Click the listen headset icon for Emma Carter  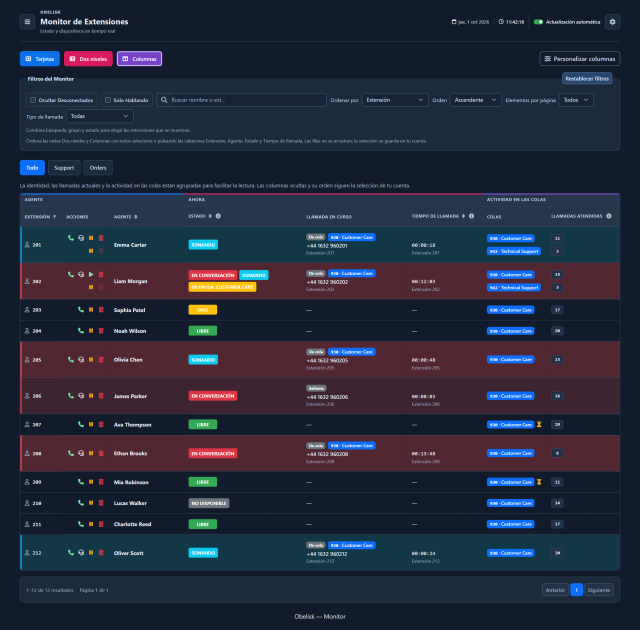81,238
